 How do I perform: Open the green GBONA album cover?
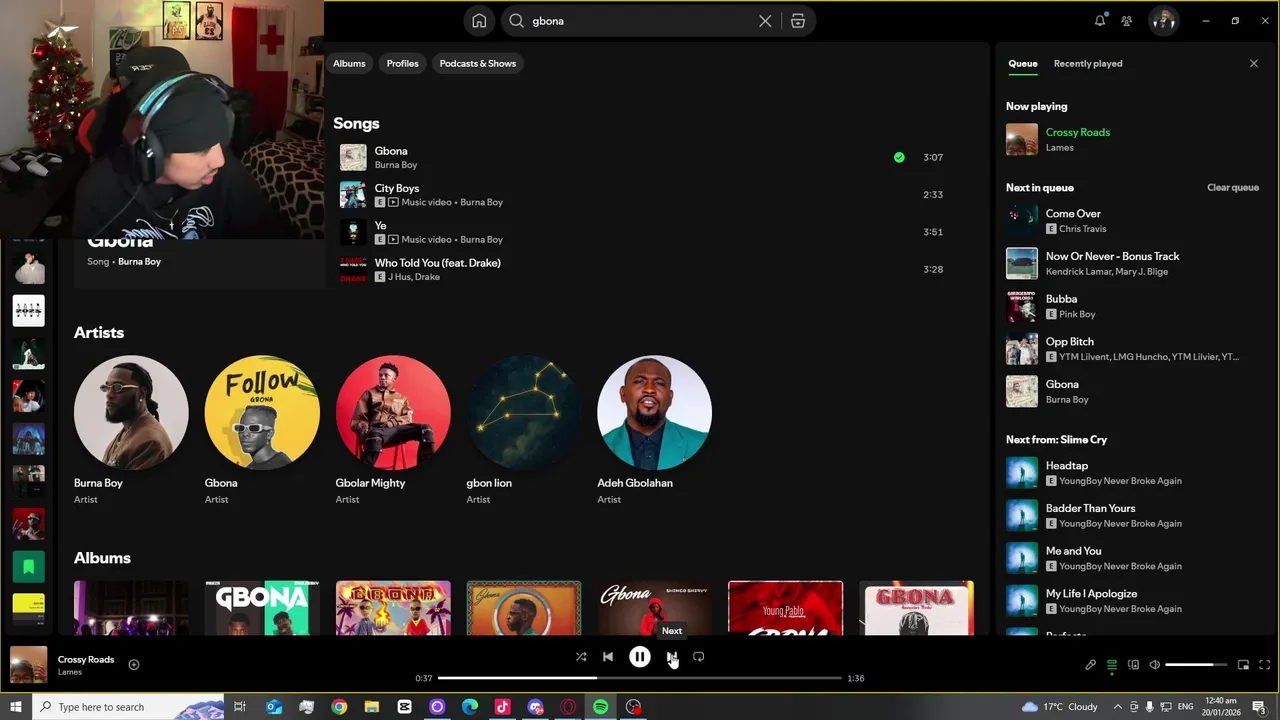coord(262,608)
